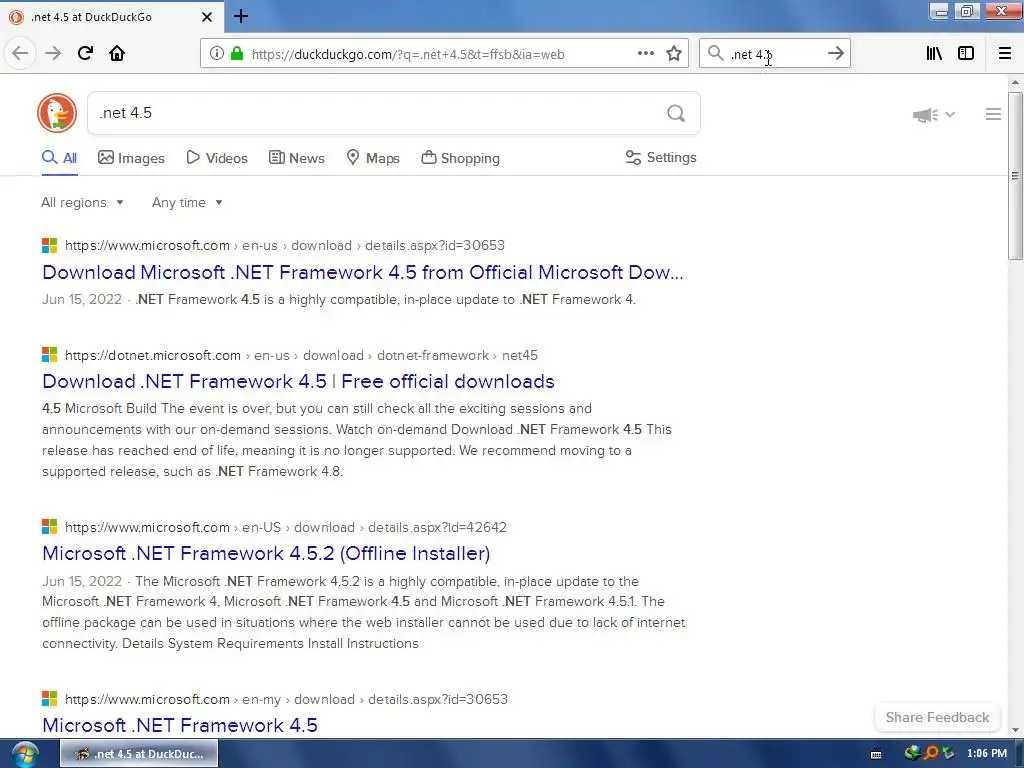Screen dimensions: 1024x768
Task: Toggle the sidebar view icon
Action: click(x=966, y=54)
